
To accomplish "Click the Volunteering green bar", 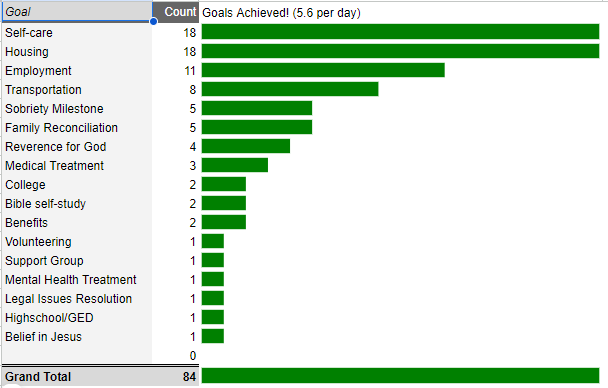I will point(212,241).
